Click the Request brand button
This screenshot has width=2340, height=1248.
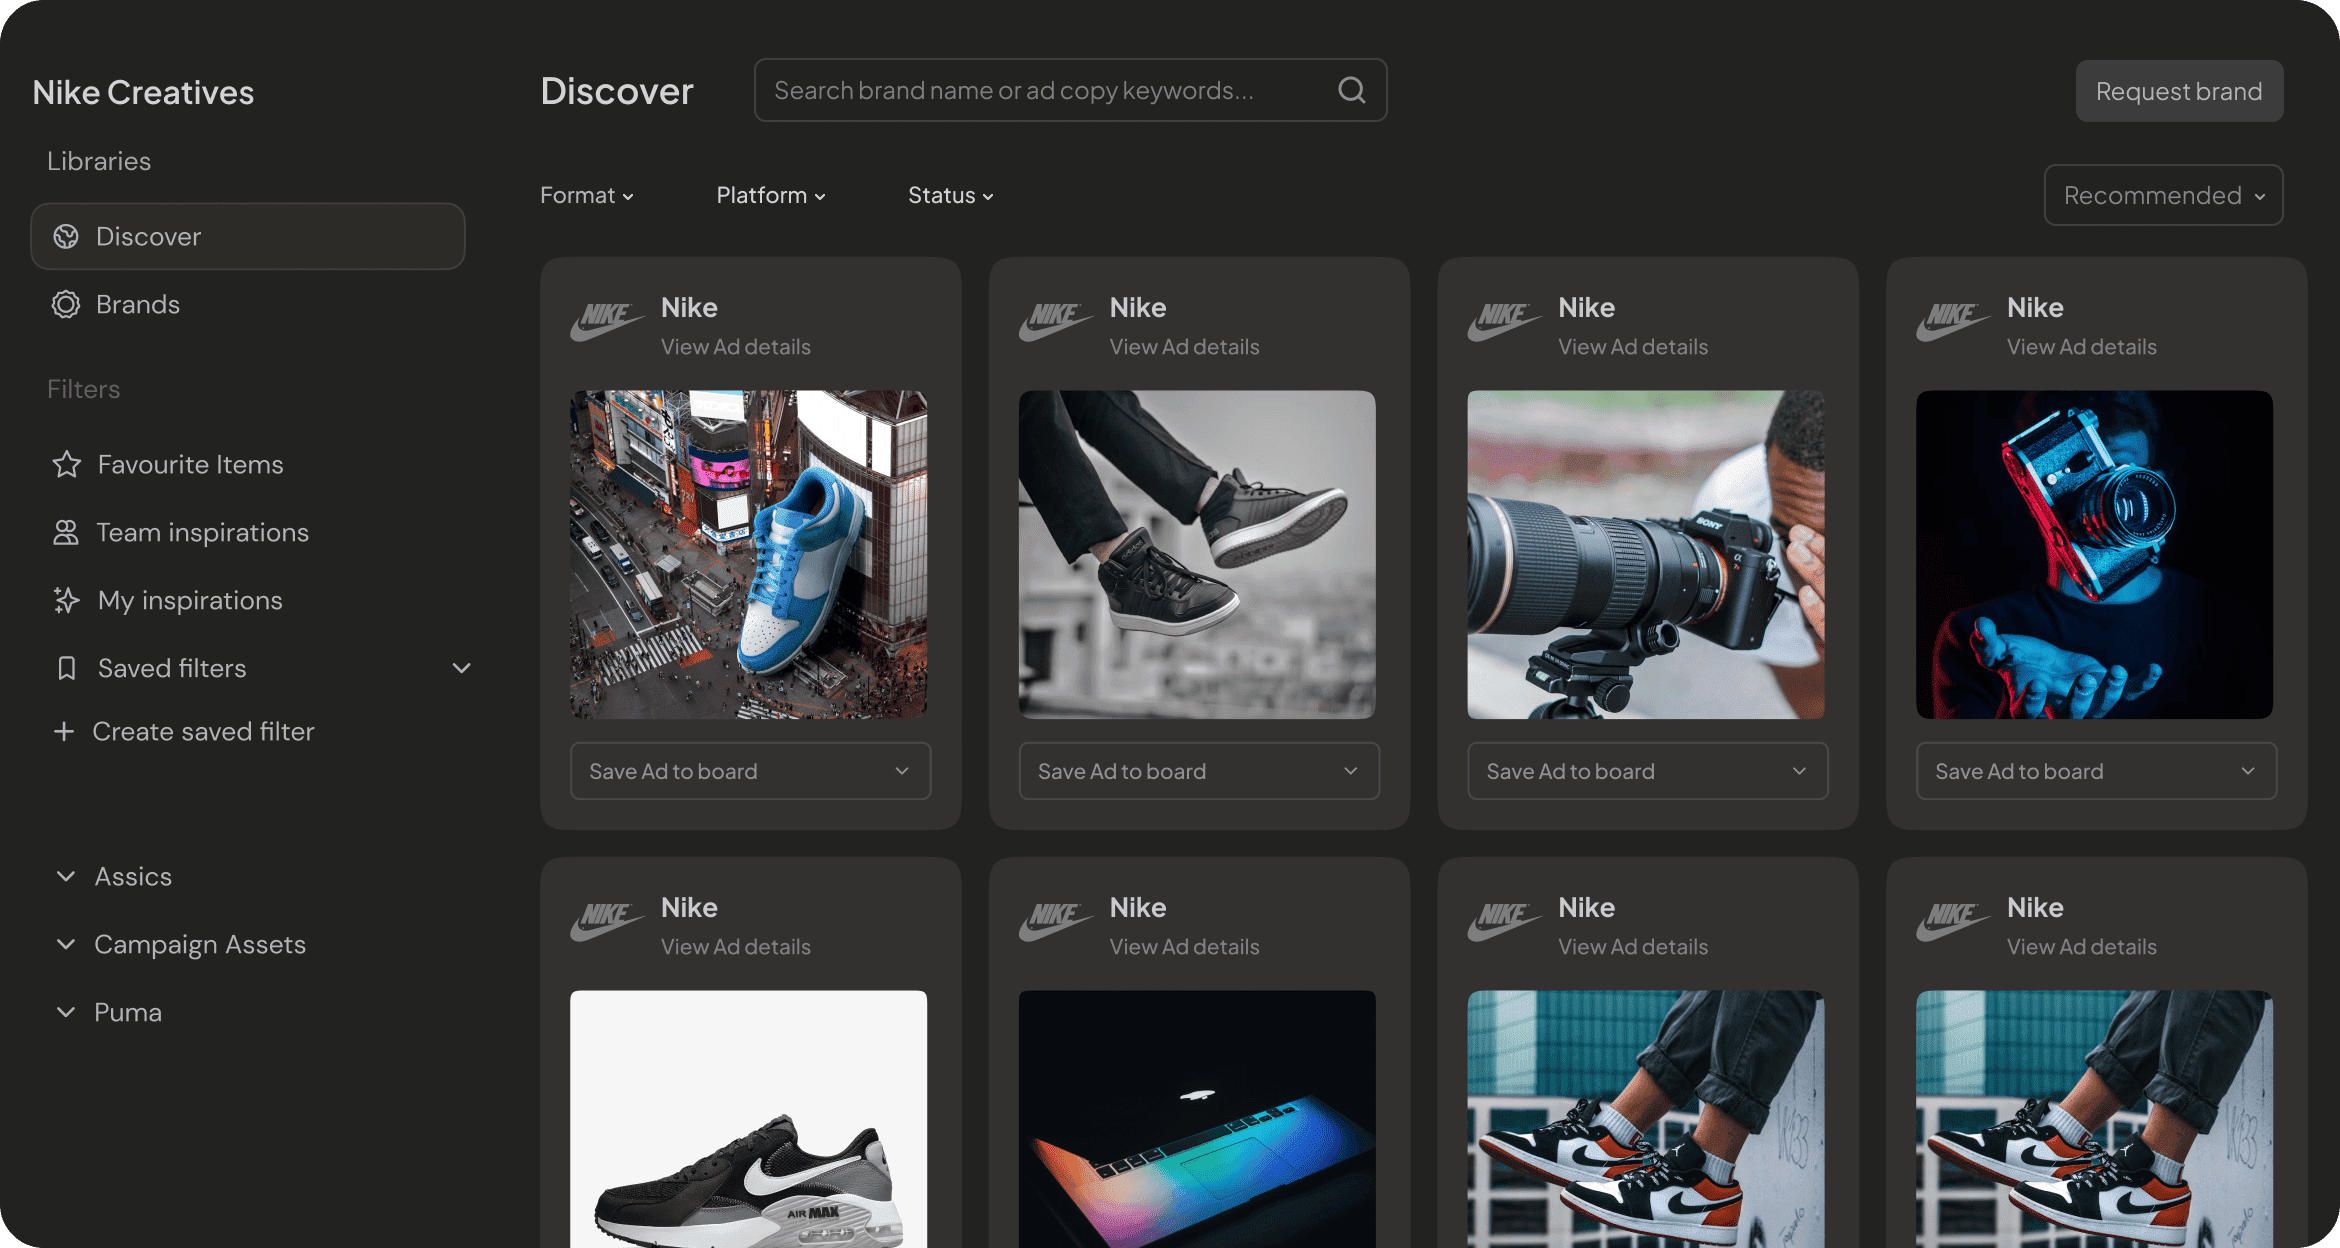[x=2179, y=91]
